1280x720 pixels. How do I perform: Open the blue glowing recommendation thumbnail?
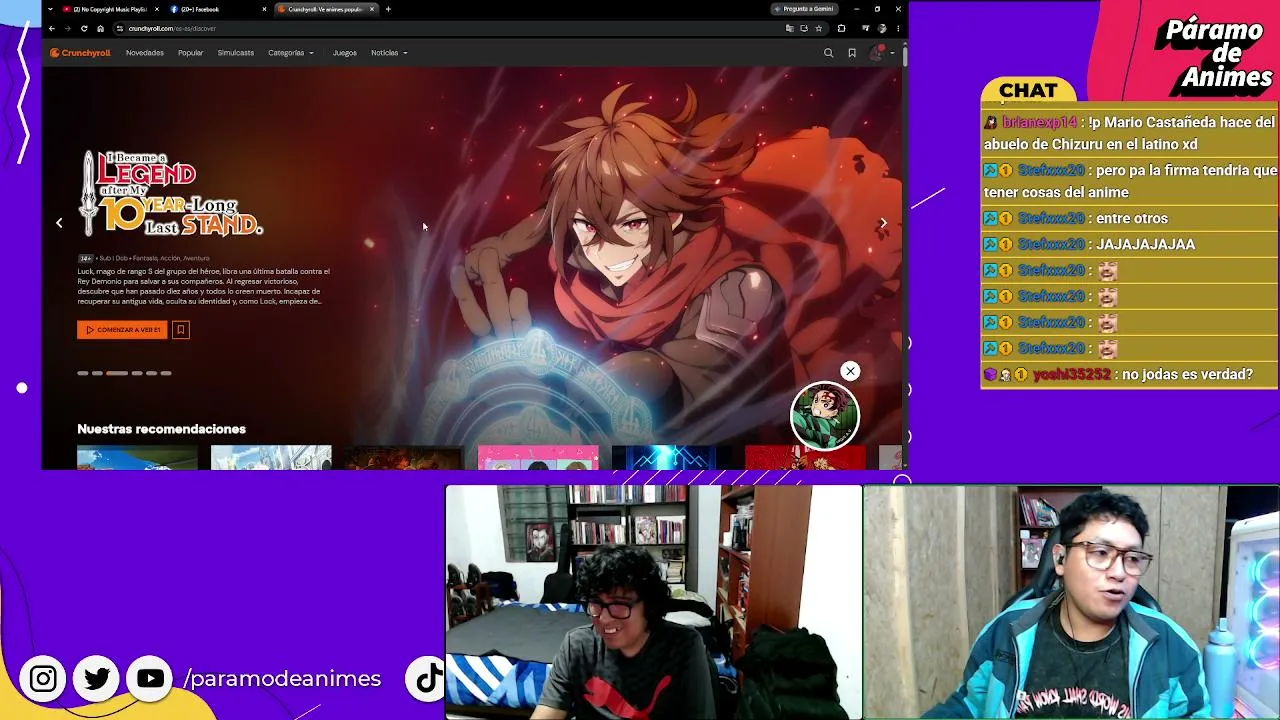(671, 457)
